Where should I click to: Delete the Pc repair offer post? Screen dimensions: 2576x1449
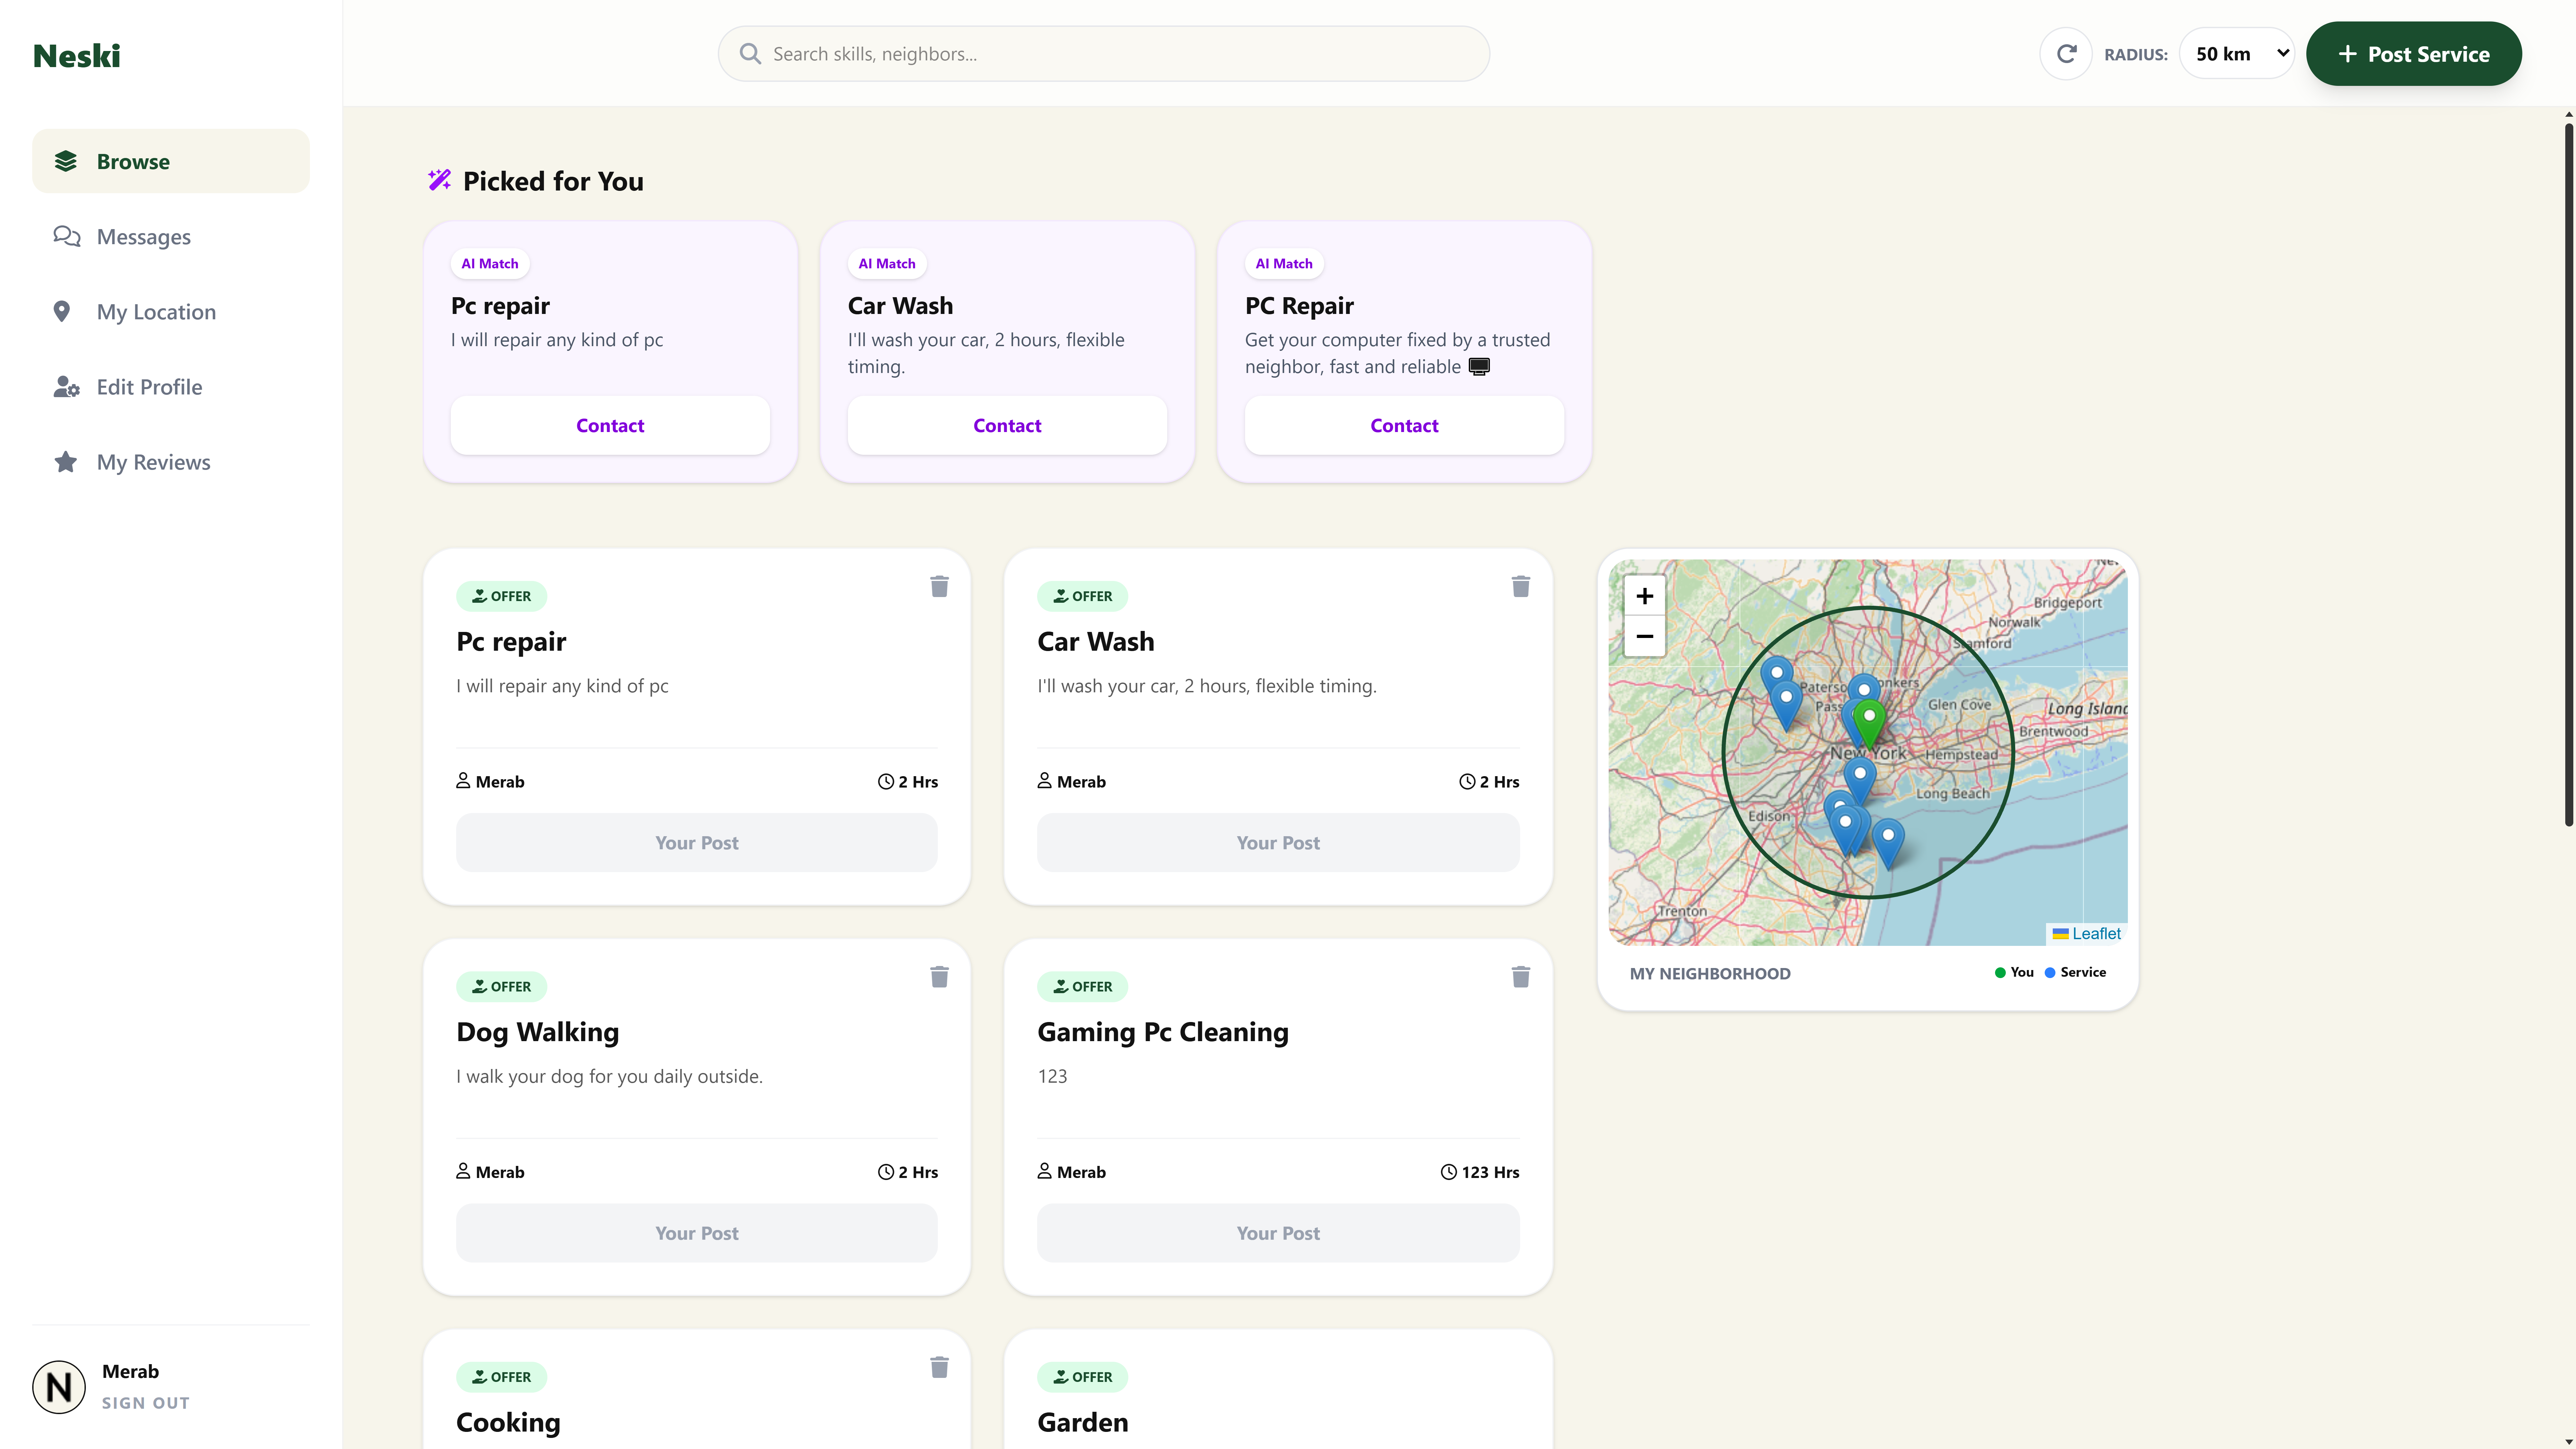click(939, 587)
